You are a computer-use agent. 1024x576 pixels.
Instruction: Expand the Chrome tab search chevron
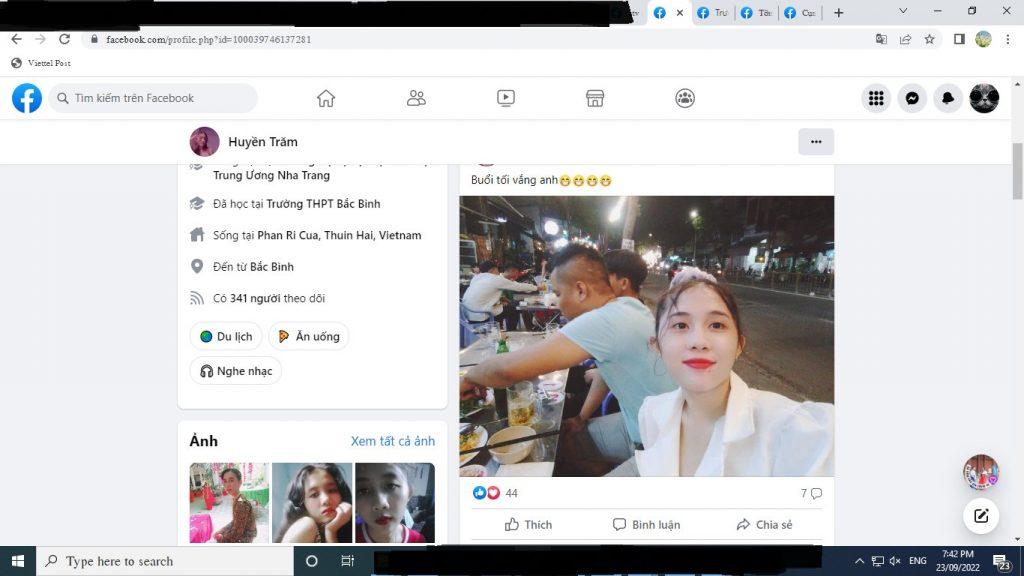coord(903,12)
